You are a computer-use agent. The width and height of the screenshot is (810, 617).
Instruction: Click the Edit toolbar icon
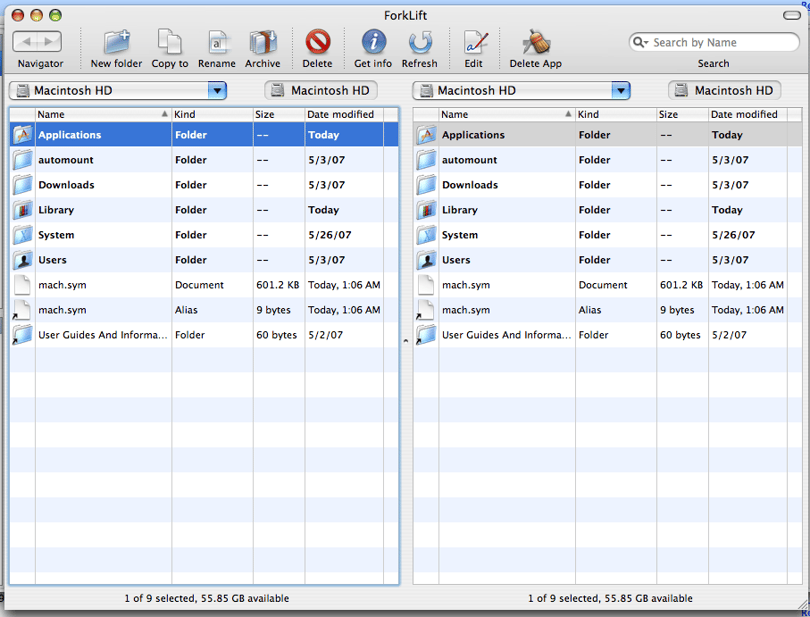(474, 42)
